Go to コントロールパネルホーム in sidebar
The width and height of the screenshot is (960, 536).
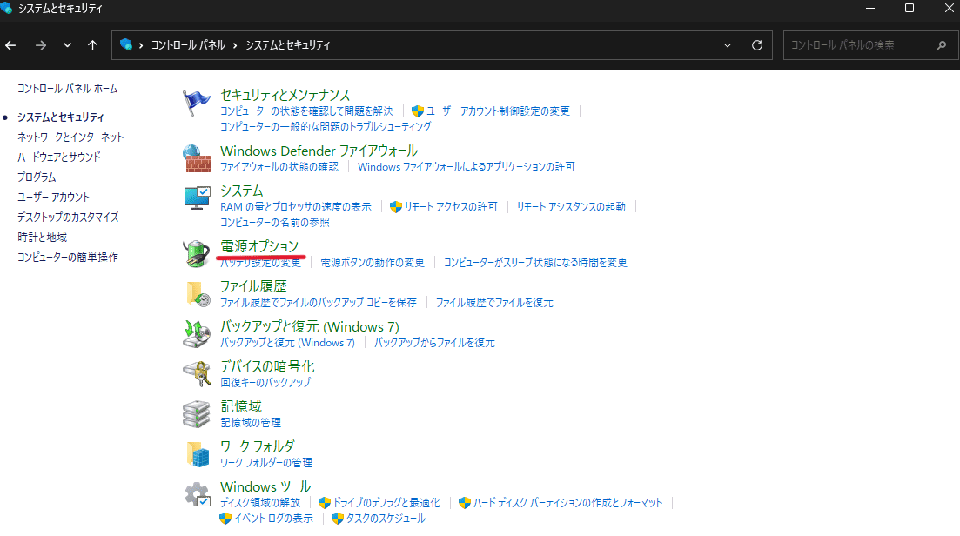[x=67, y=88]
